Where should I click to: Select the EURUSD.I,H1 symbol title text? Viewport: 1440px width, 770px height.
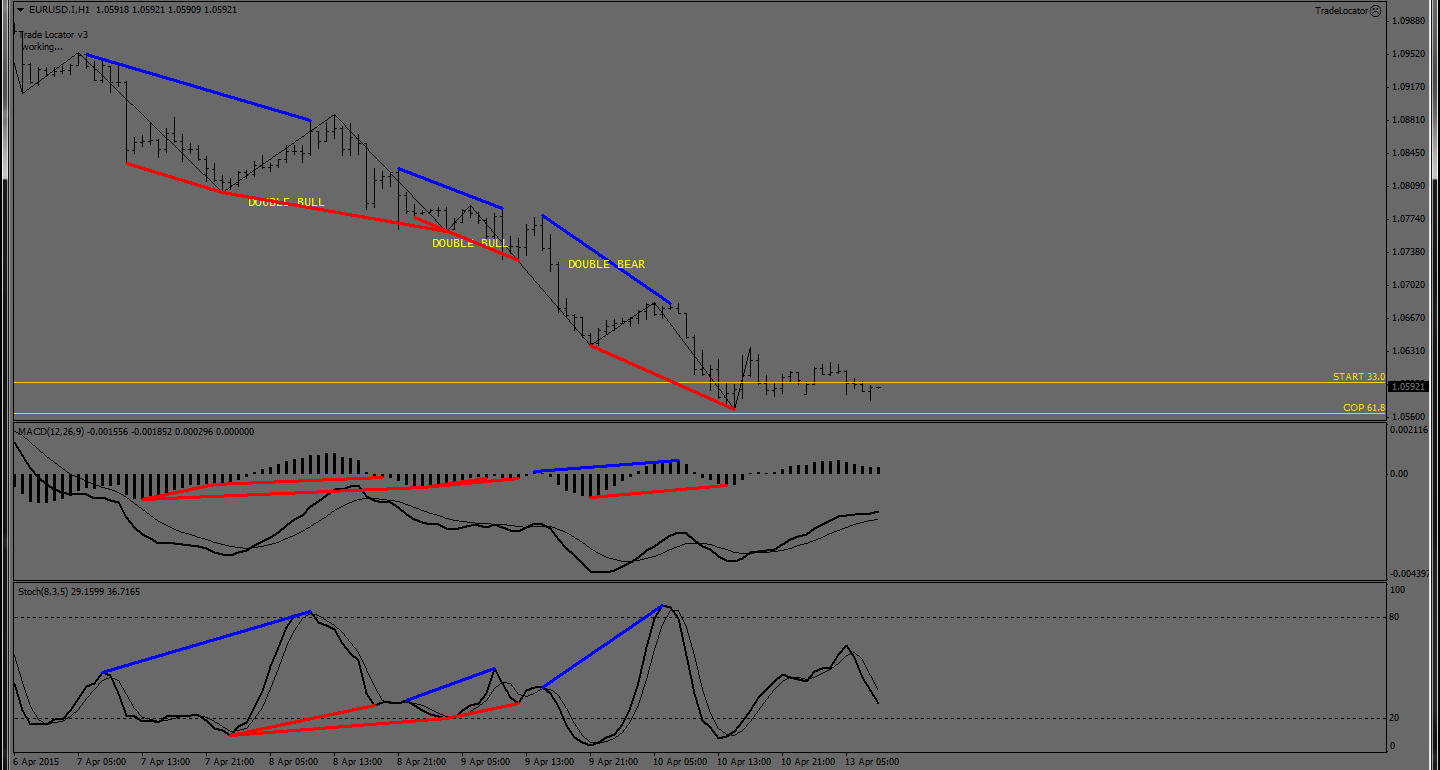tap(59, 10)
